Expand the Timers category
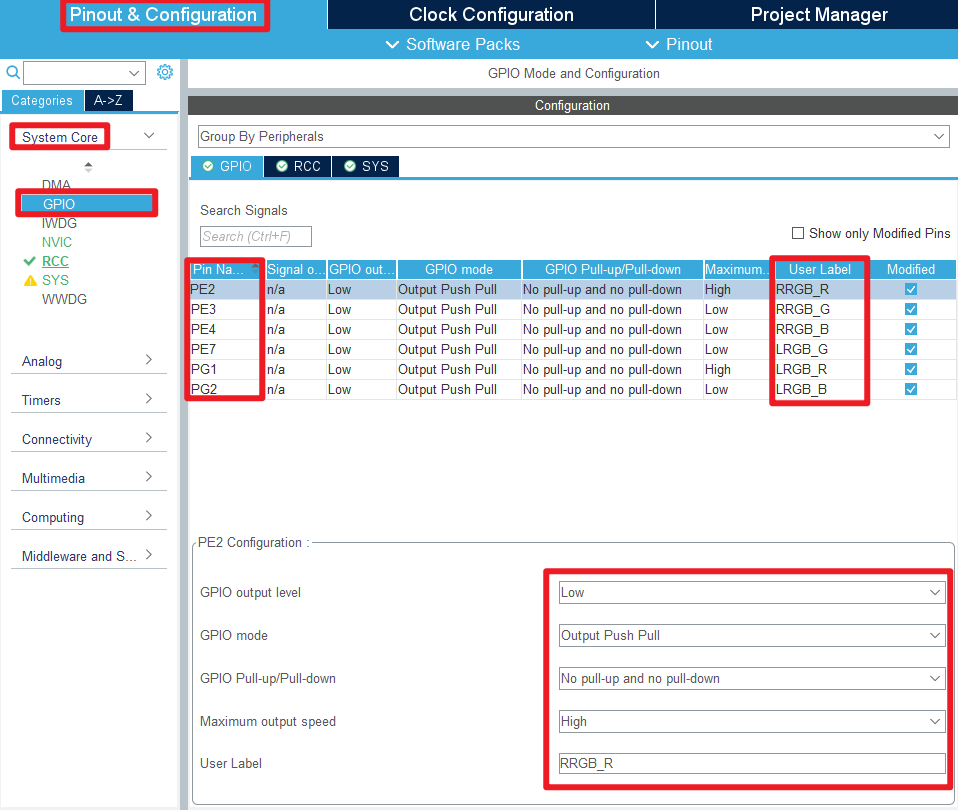The image size is (958, 810). [148, 399]
